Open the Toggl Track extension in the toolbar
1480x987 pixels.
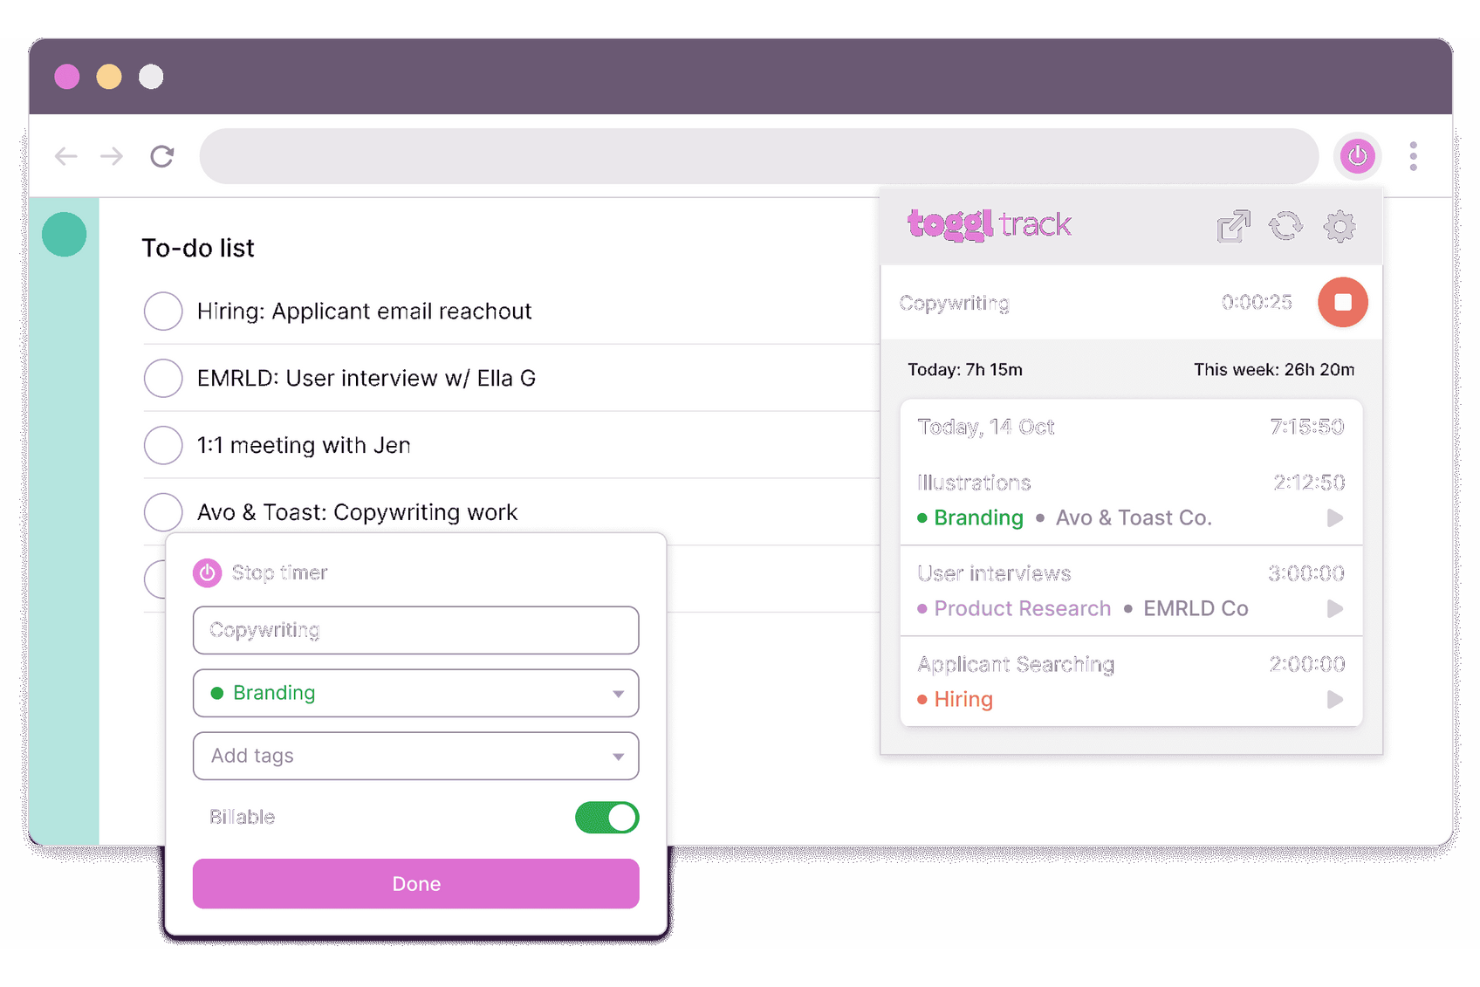coord(1357,156)
